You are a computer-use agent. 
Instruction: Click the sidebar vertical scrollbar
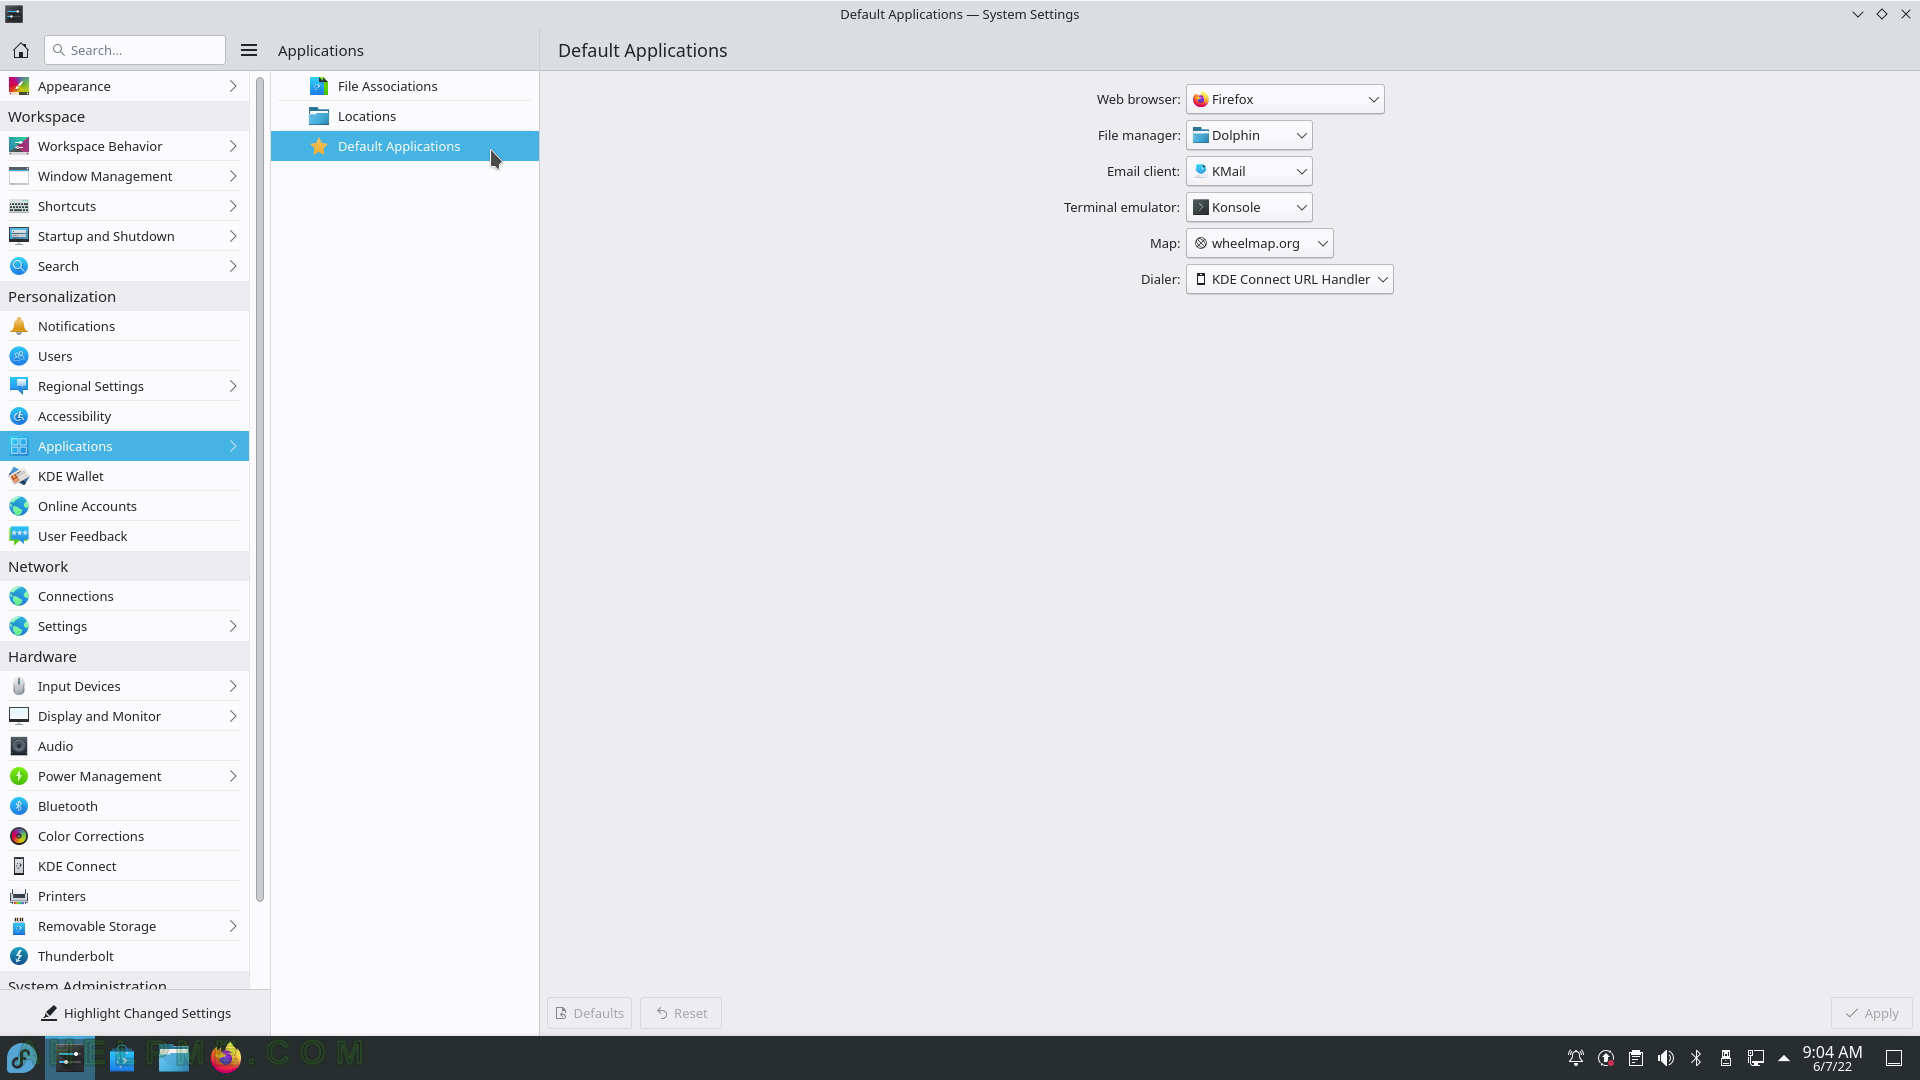(x=260, y=490)
